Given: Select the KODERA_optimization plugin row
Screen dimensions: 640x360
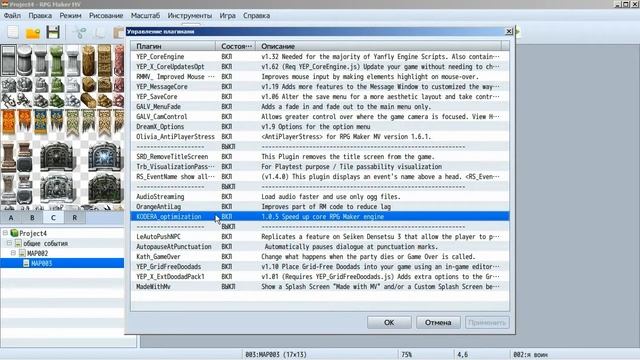Looking at the screenshot, I should point(320,216).
